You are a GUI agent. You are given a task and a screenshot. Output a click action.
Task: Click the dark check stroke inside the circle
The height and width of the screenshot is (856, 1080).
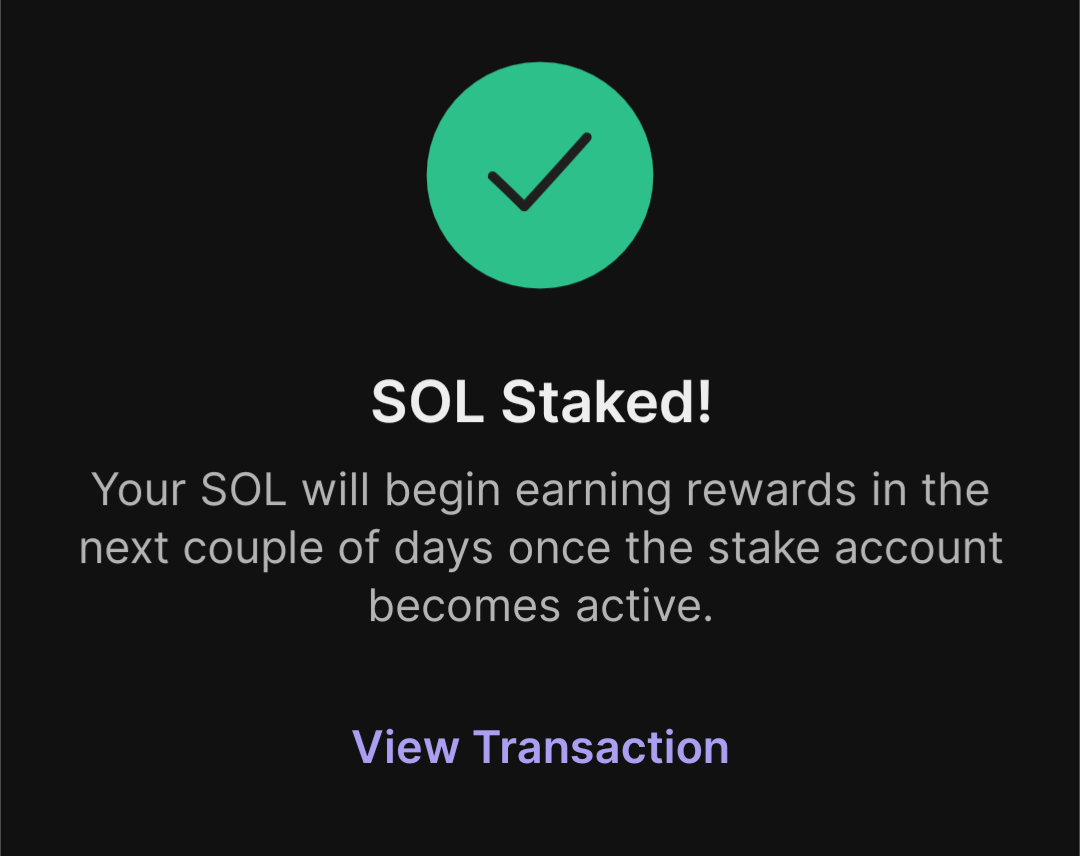pyautogui.click(x=539, y=172)
